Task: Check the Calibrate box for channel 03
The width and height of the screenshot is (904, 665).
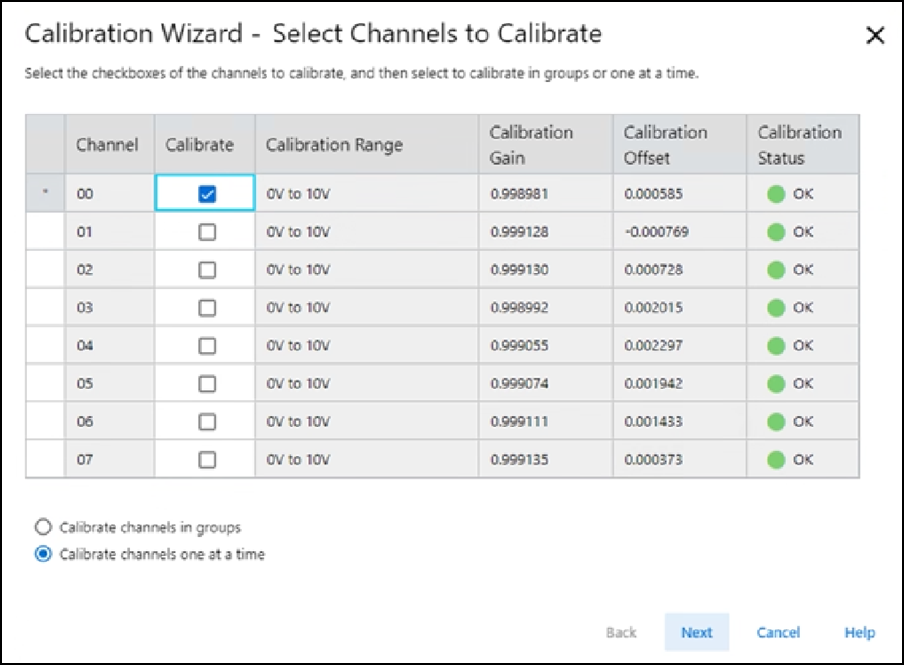Action: [207, 308]
